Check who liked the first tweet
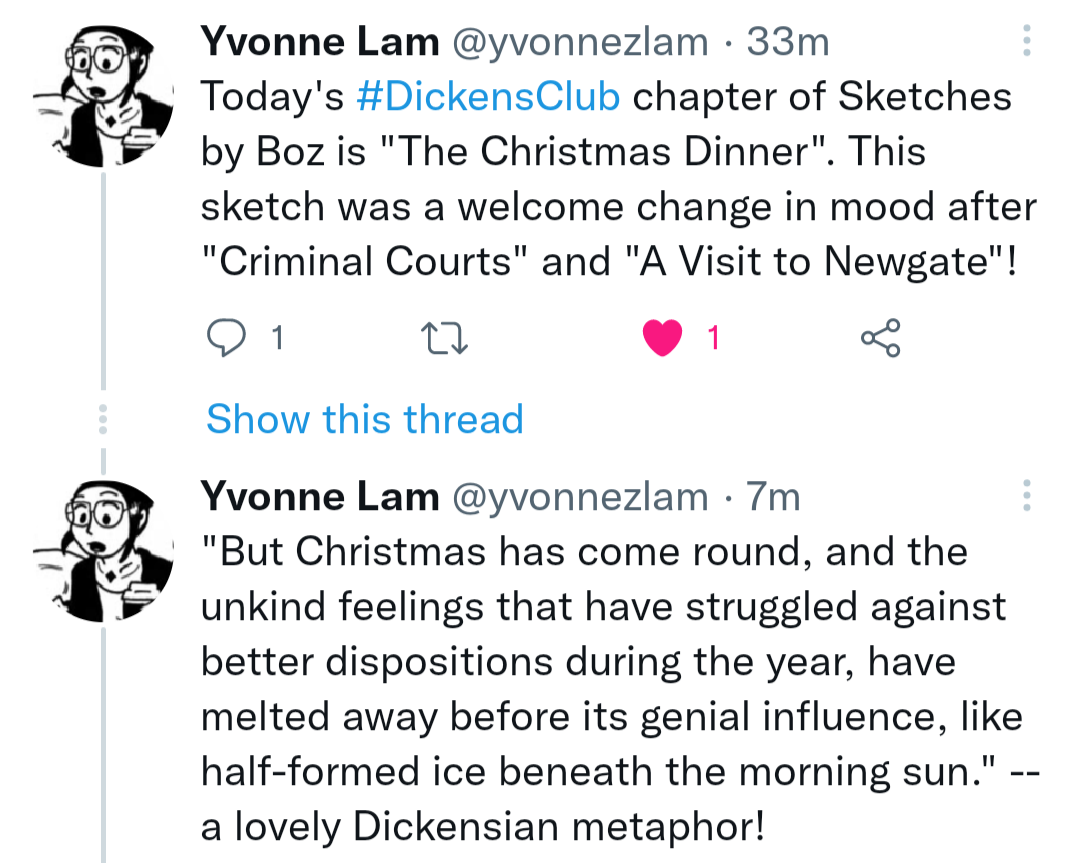The image size is (1080, 863). click(x=713, y=338)
